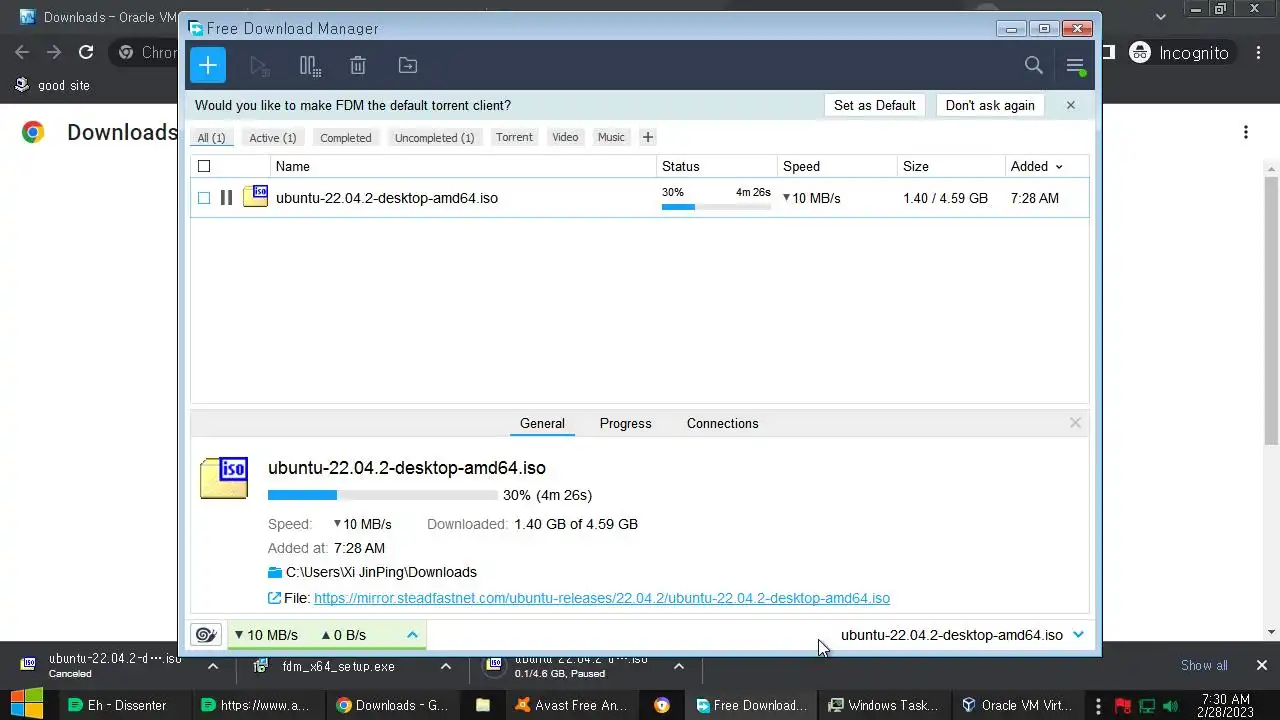The width and height of the screenshot is (1280, 720).
Task: Click the Incognito profile icon
Action: coord(1140,53)
